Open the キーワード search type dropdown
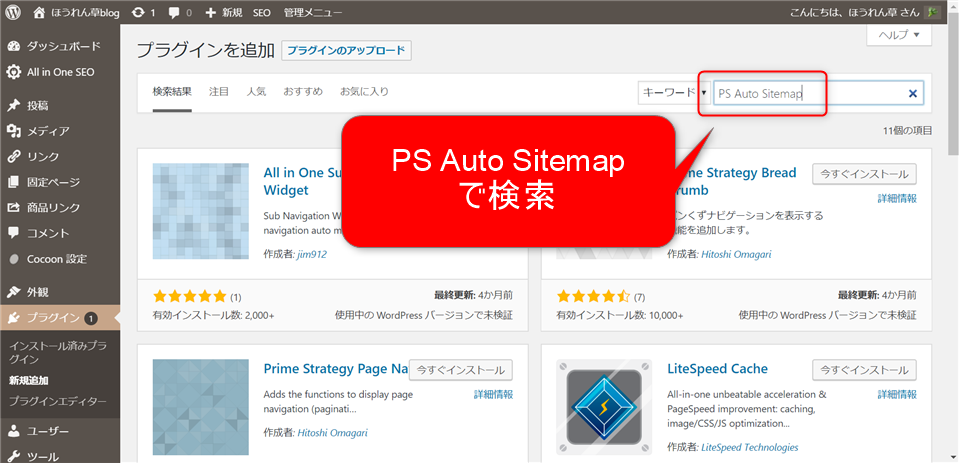Image resolution: width=959 pixels, height=463 pixels. pyautogui.click(x=674, y=93)
